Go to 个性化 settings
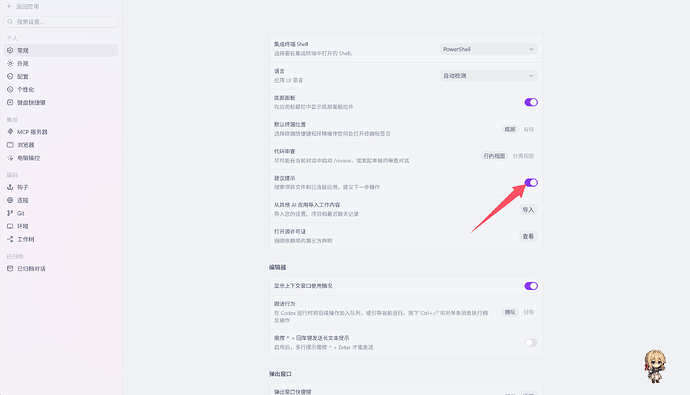Viewport: 690px width, 395px height. coord(61,89)
